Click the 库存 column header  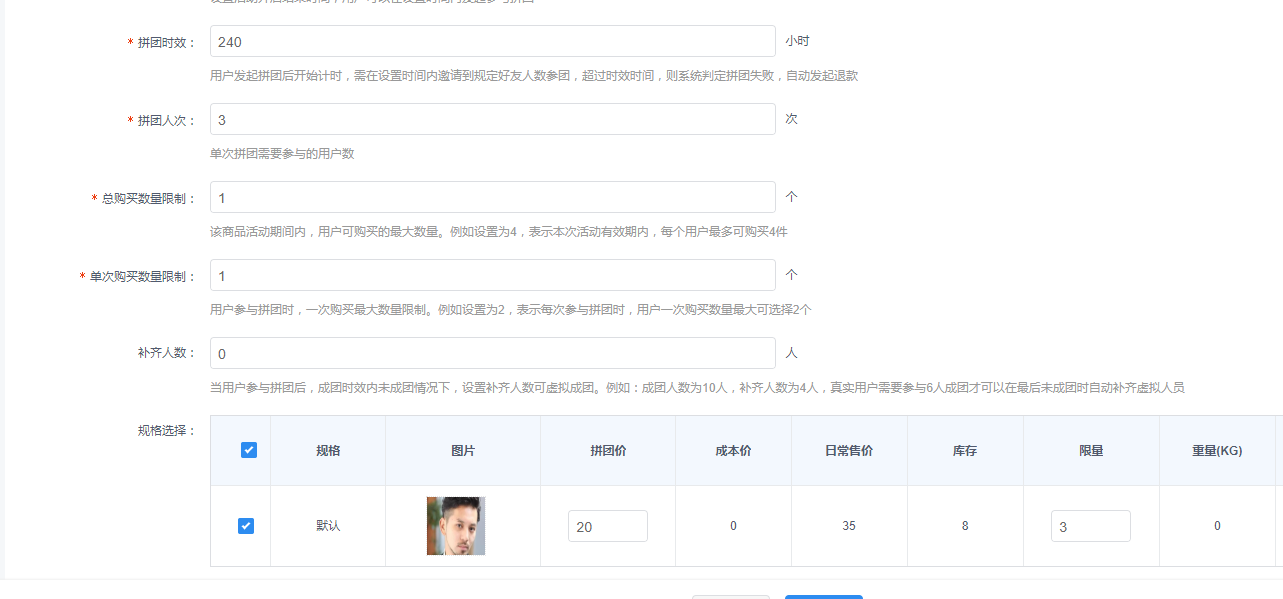coord(965,451)
